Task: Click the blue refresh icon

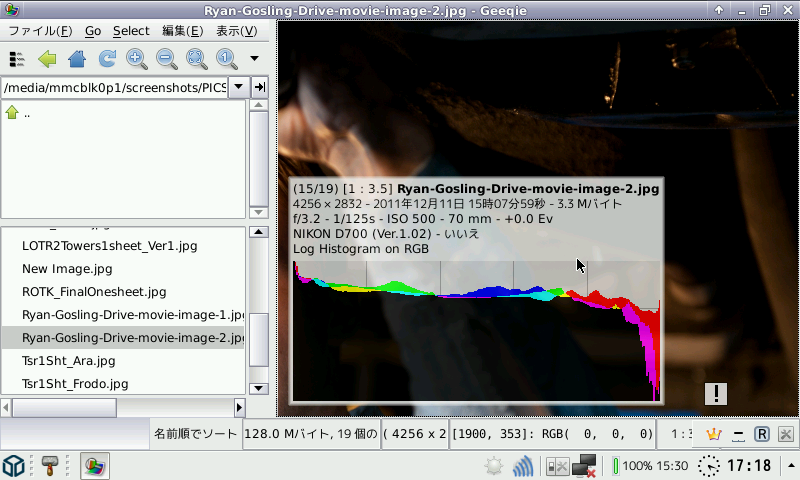Action: 107,59
